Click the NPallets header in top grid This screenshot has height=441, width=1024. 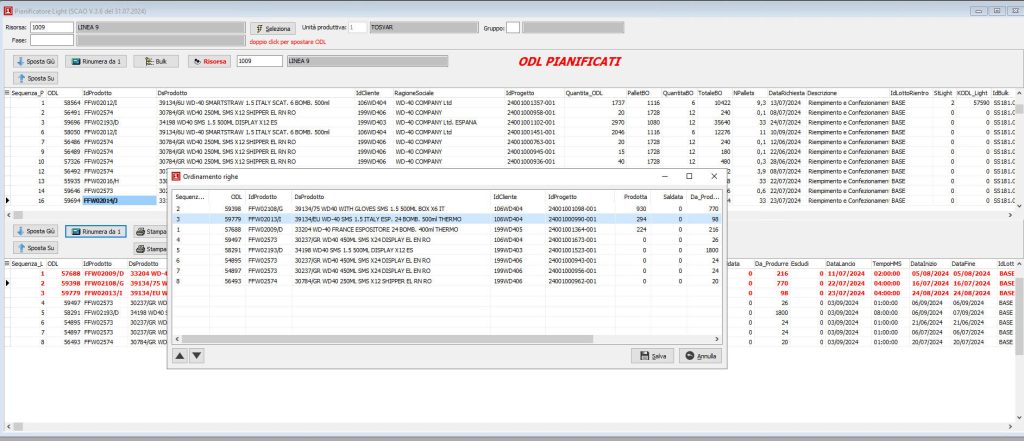tap(749, 93)
